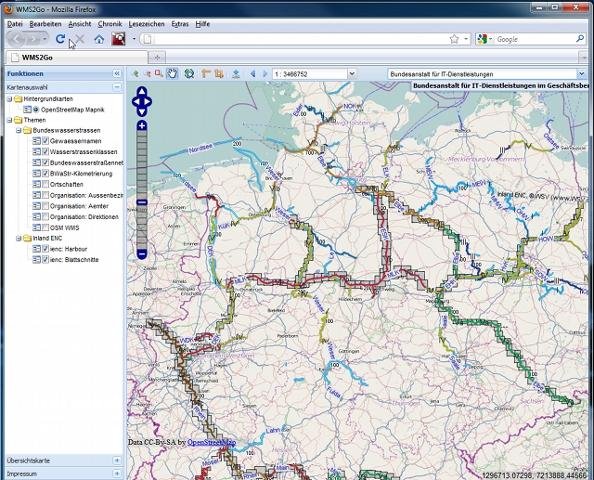Open a new browser tab
The width and height of the screenshot is (594, 480).
(157, 58)
